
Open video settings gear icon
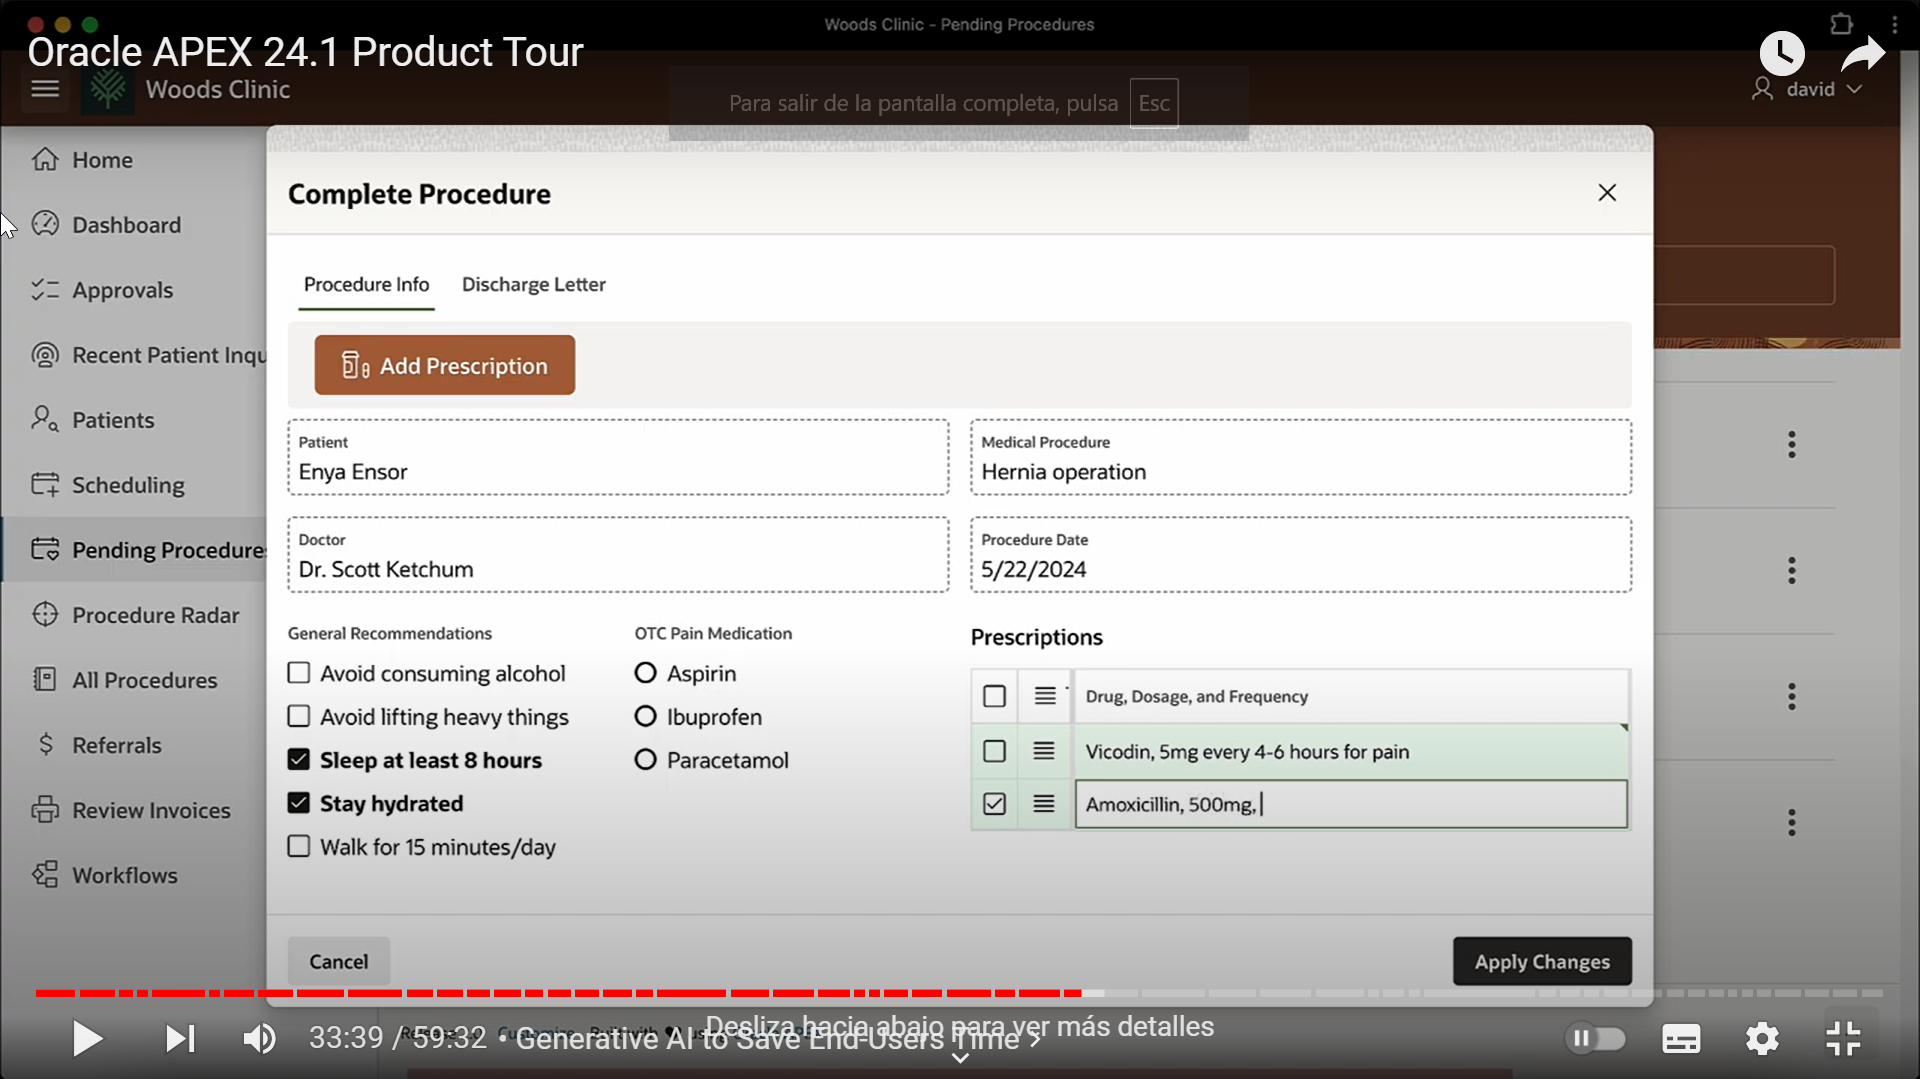[x=1762, y=1039]
